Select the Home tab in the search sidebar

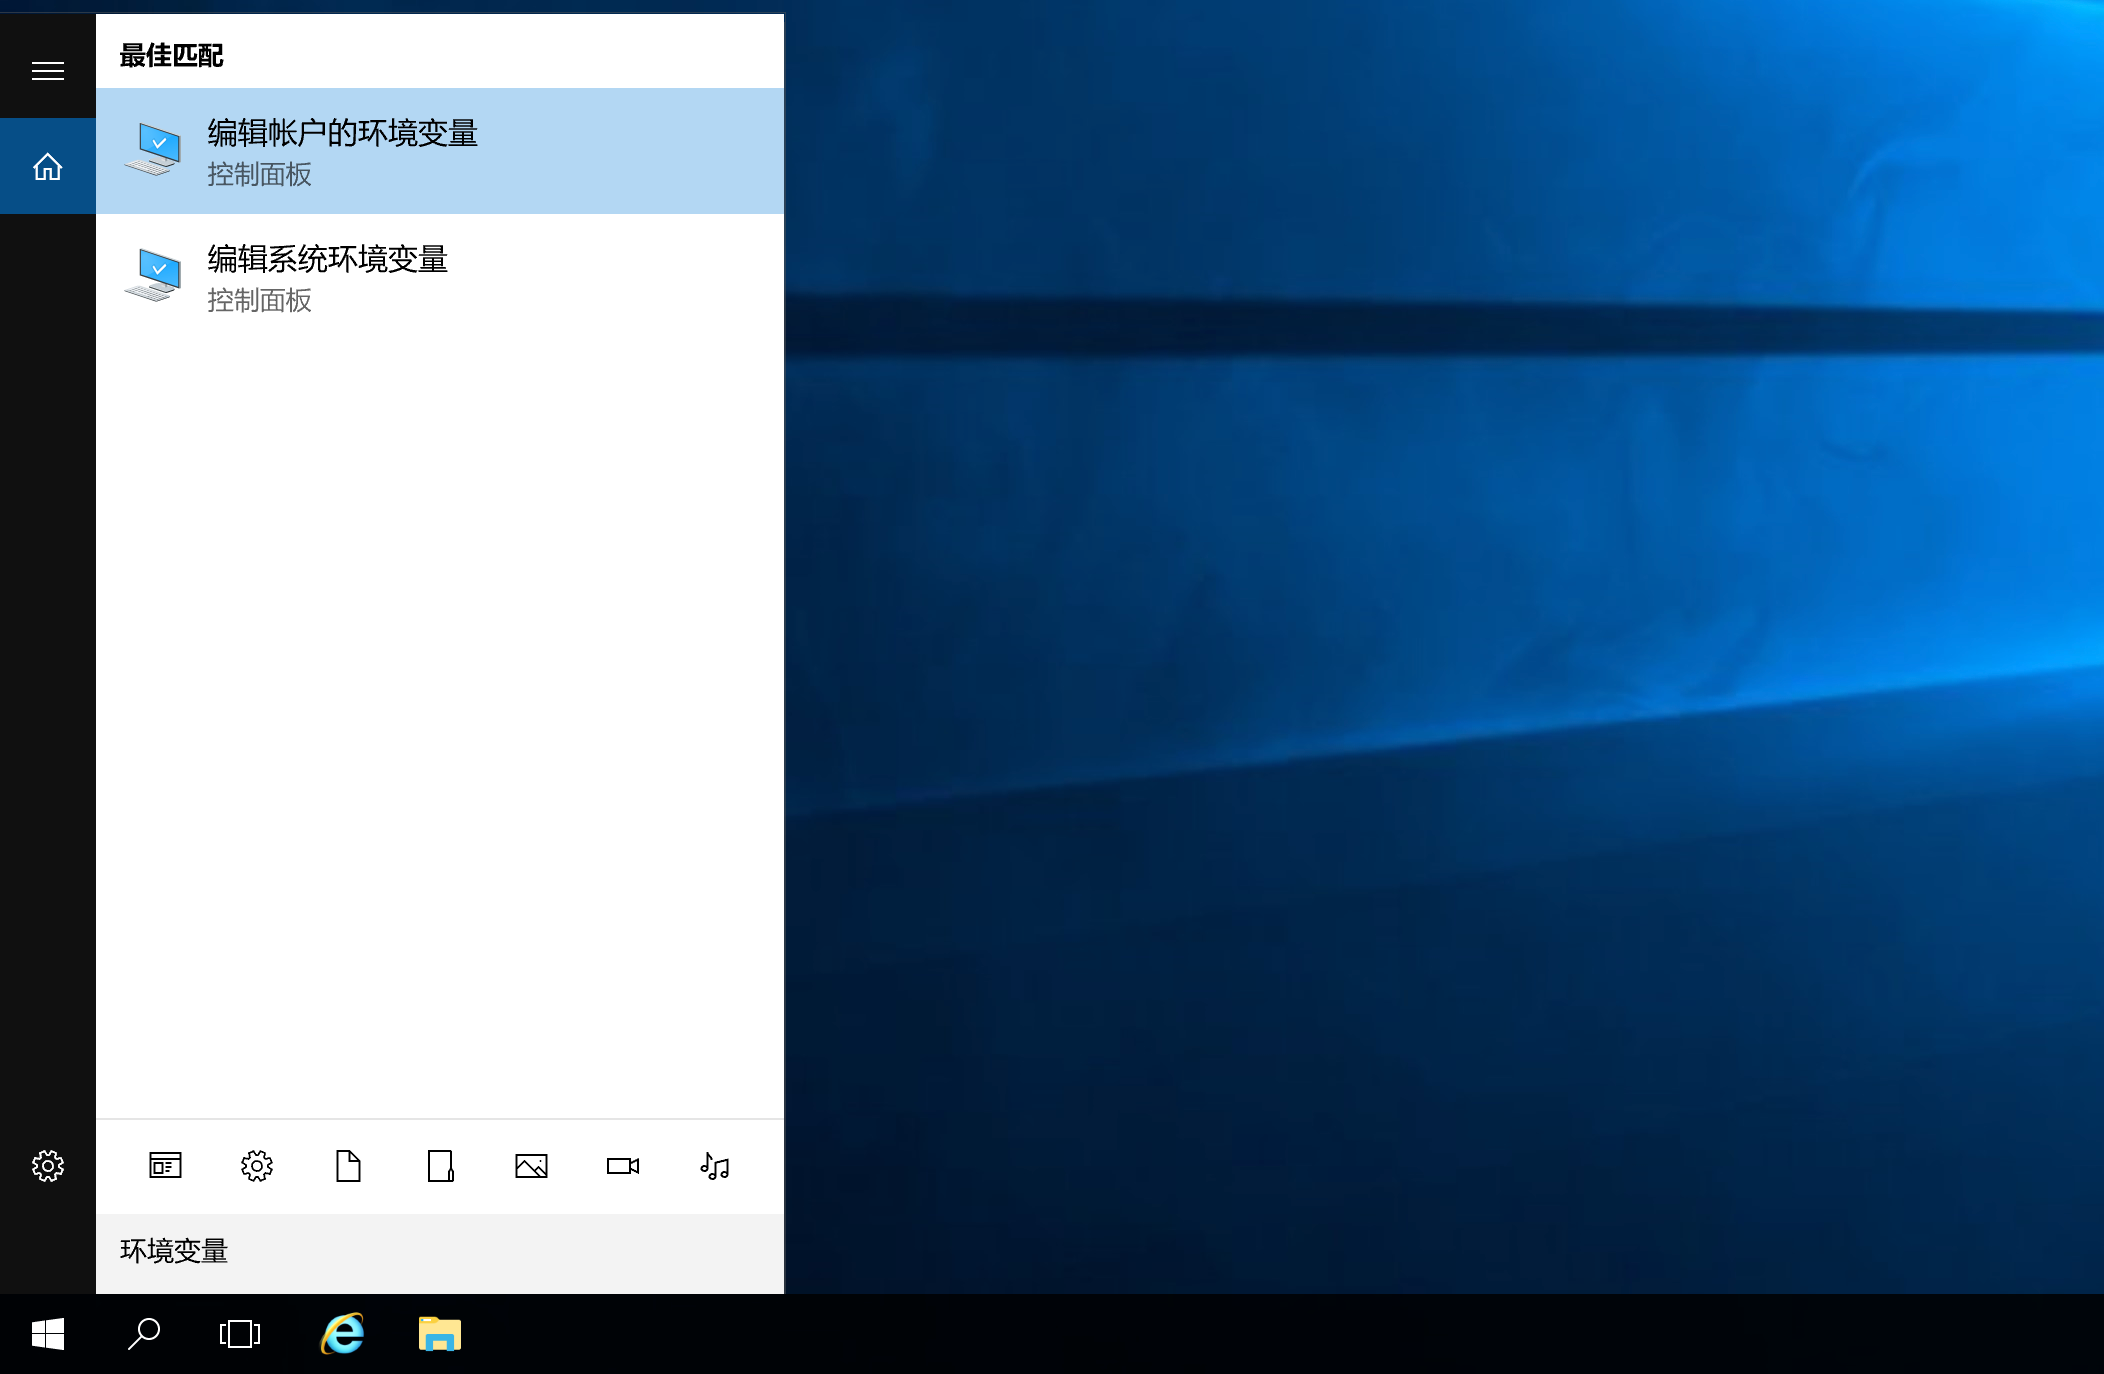coord(47,166)
